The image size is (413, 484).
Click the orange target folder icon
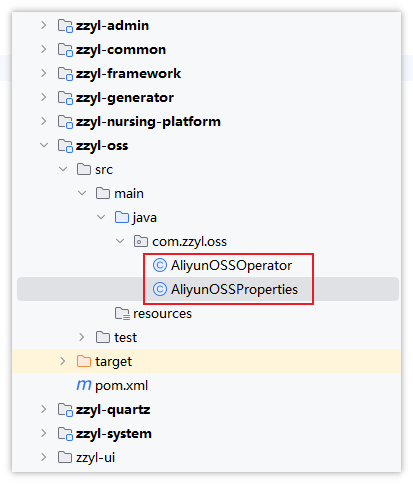84,361
